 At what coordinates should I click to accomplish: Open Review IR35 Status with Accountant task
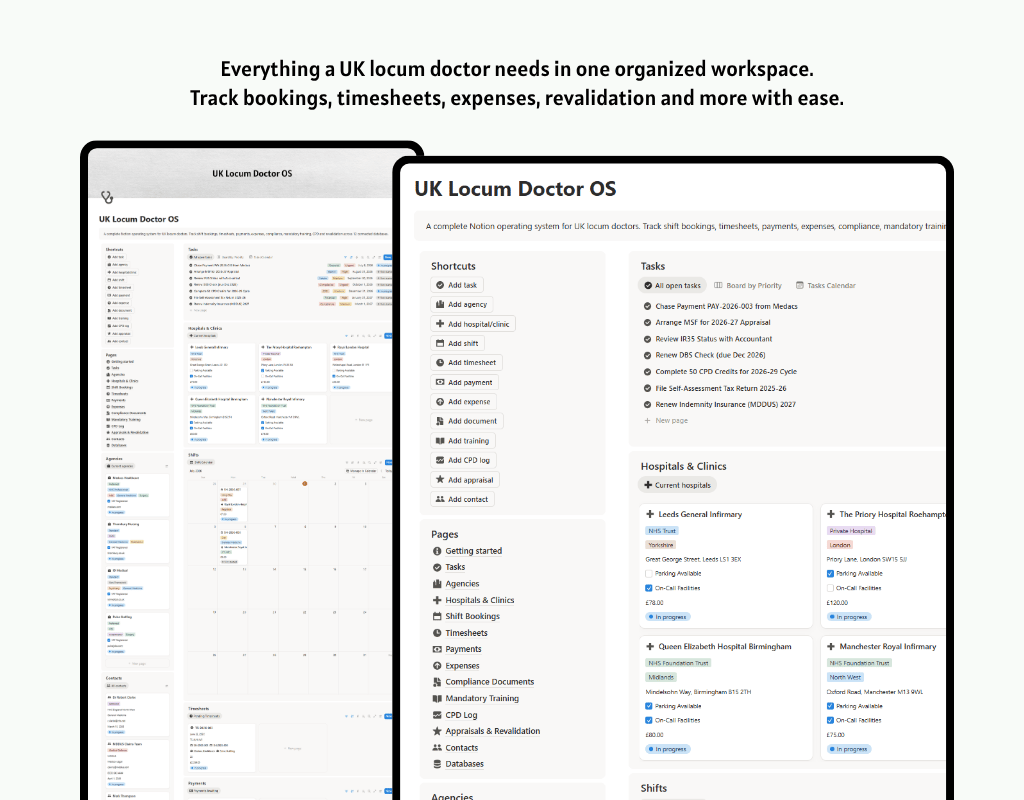pyautogui.click(x=714, y=339)
